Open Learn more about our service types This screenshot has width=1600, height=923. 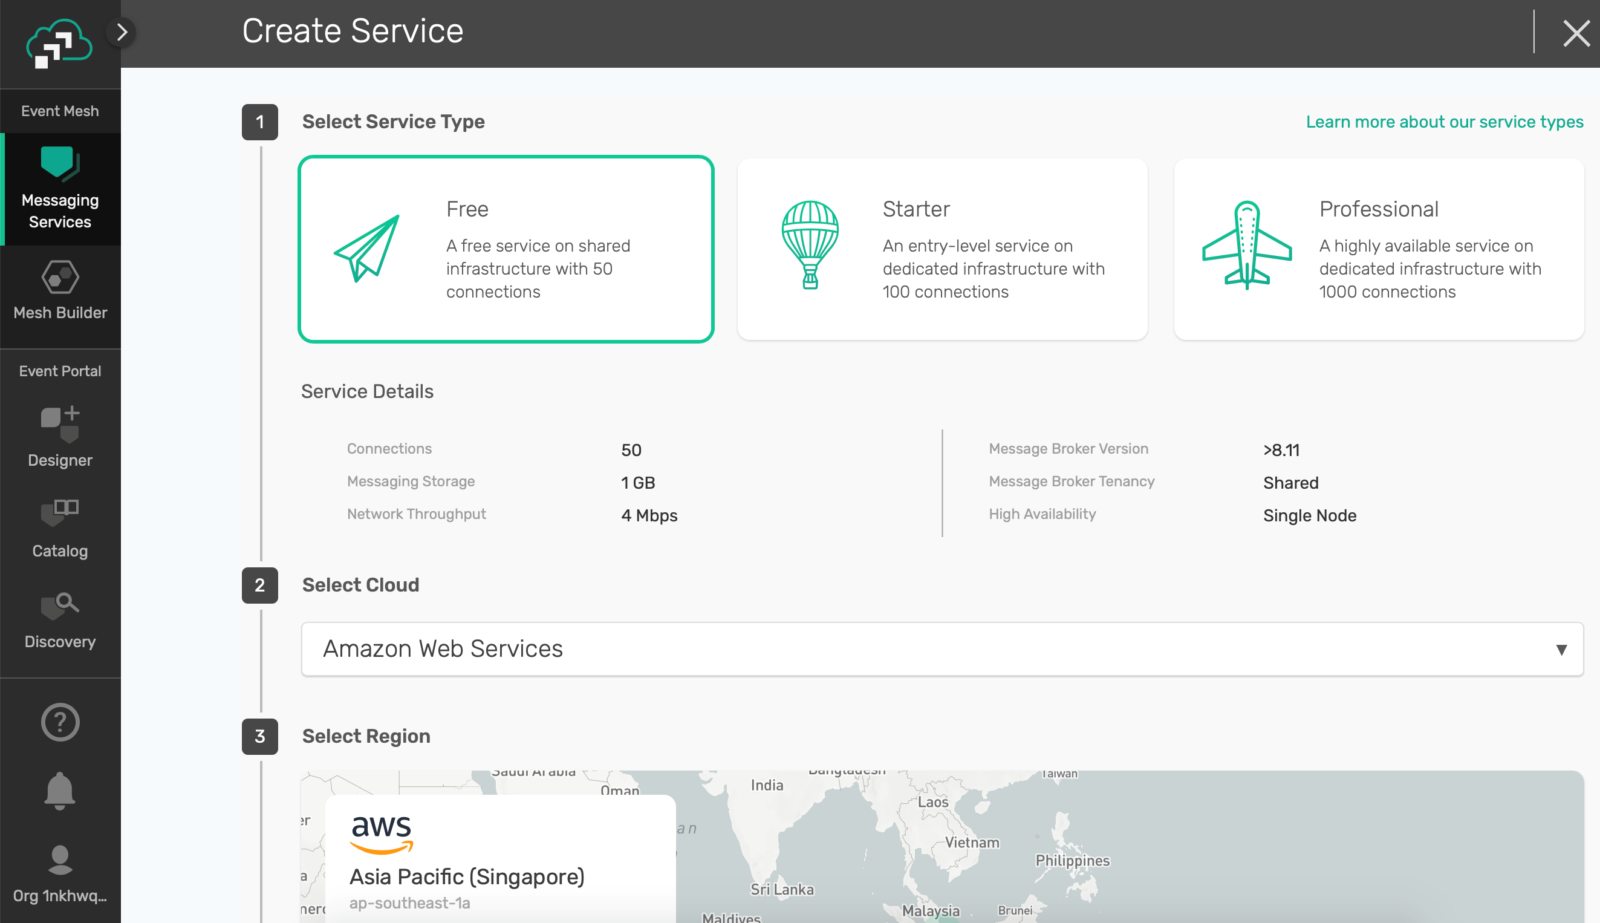(x=1444, y=121)
